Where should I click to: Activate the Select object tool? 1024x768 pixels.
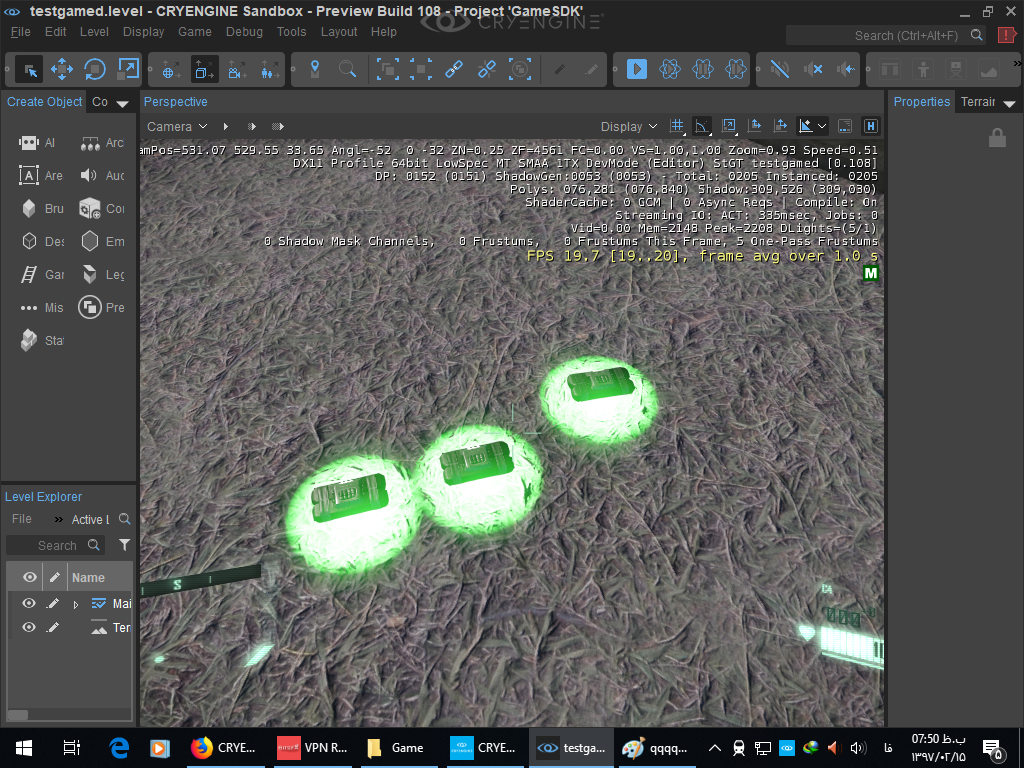29,69
